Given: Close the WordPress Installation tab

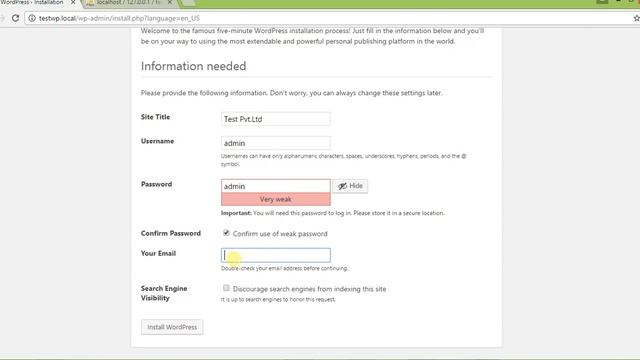Looking at the screenshot, I should point(73,2).
